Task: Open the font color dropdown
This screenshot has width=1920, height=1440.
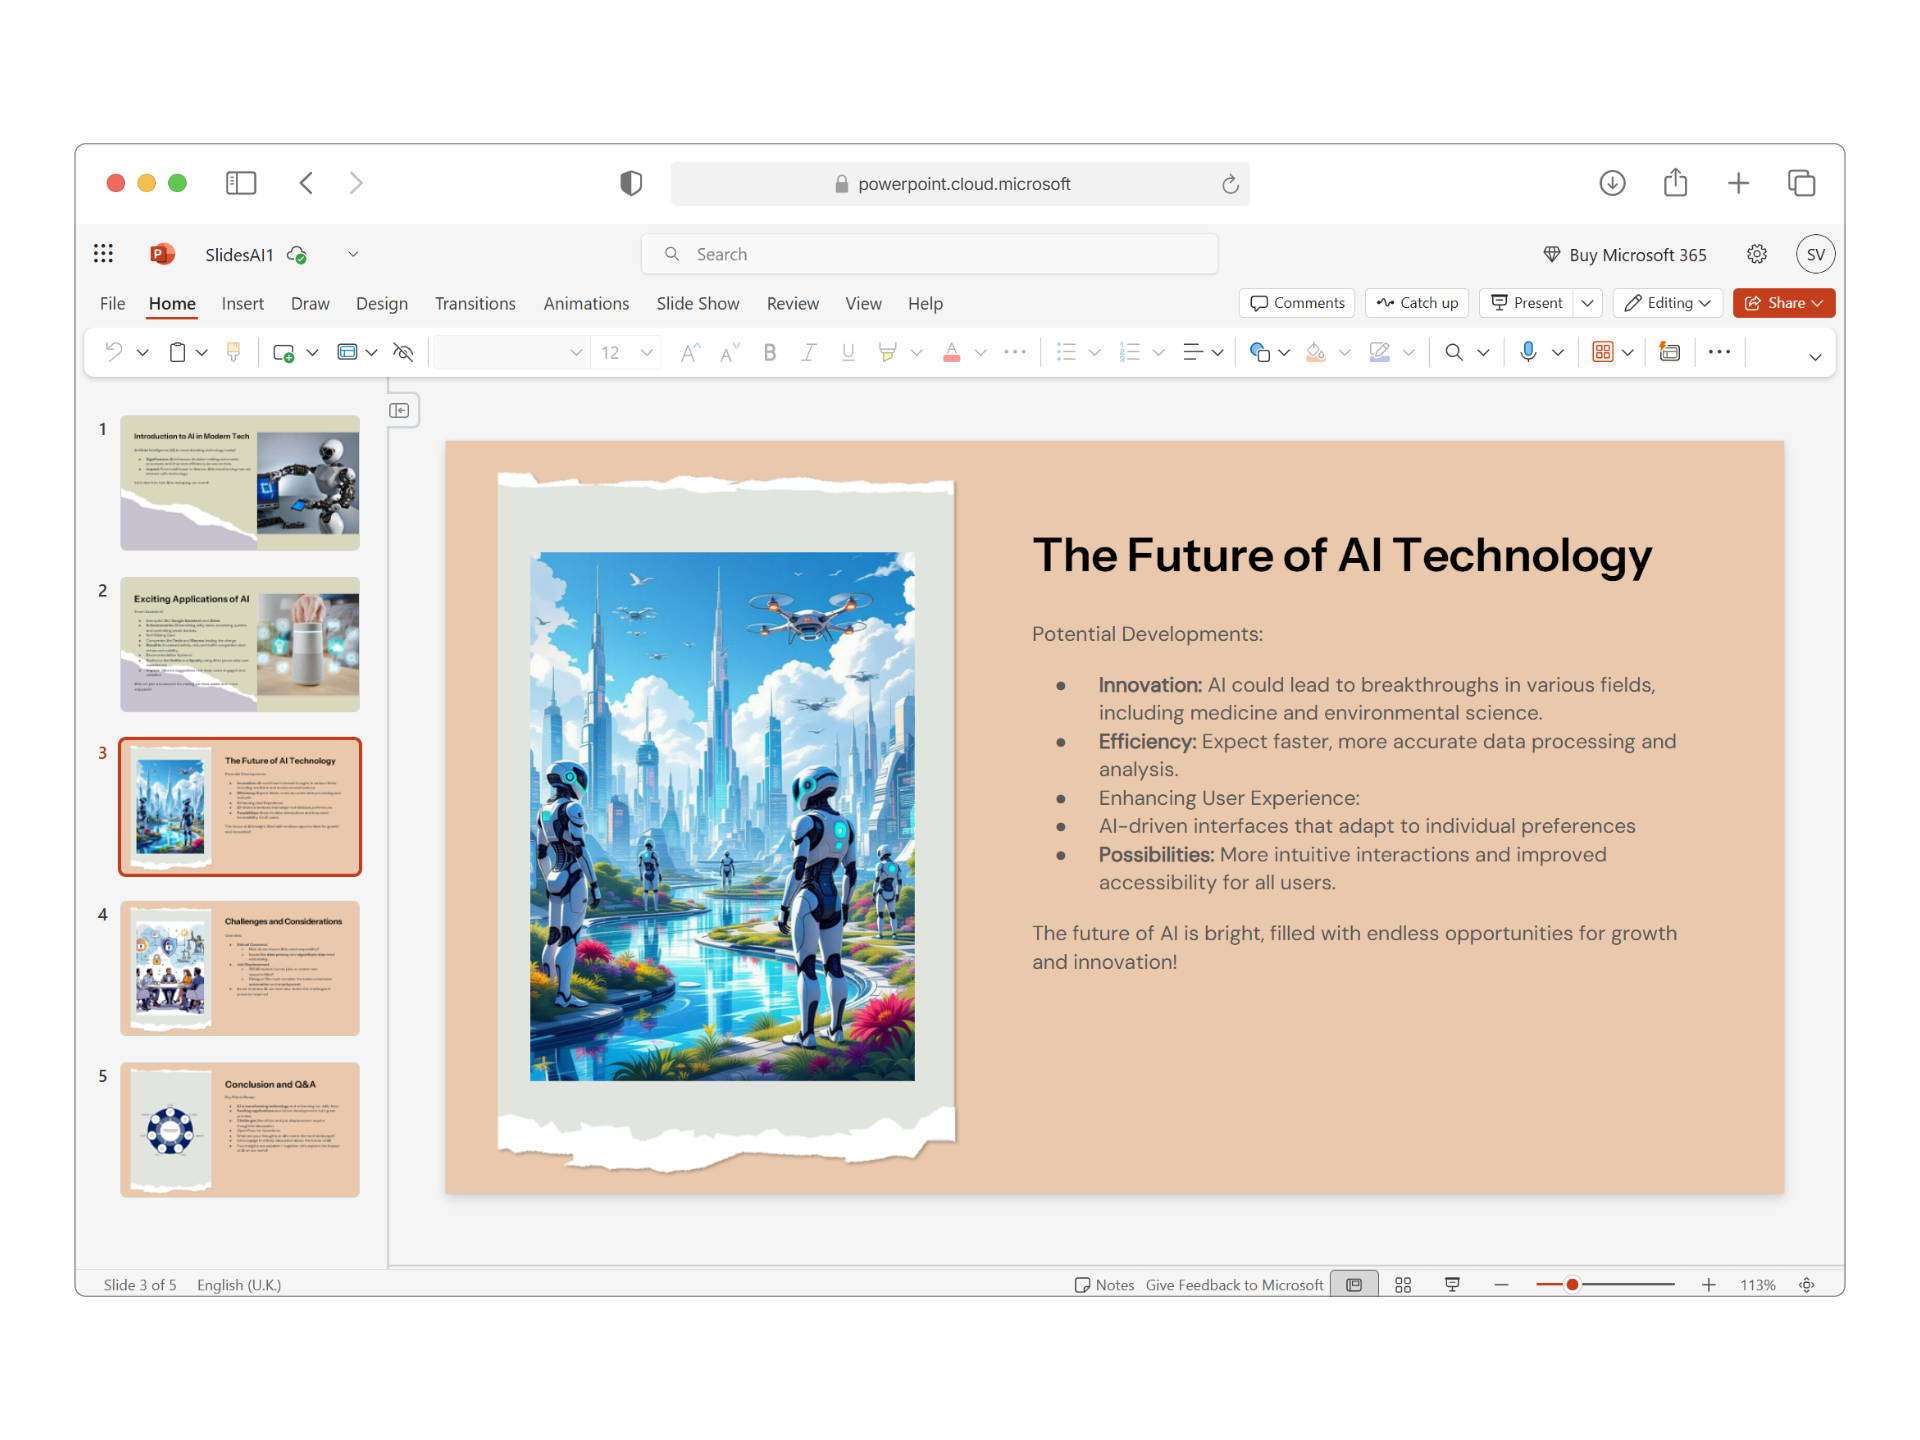Action: point(981,352)
